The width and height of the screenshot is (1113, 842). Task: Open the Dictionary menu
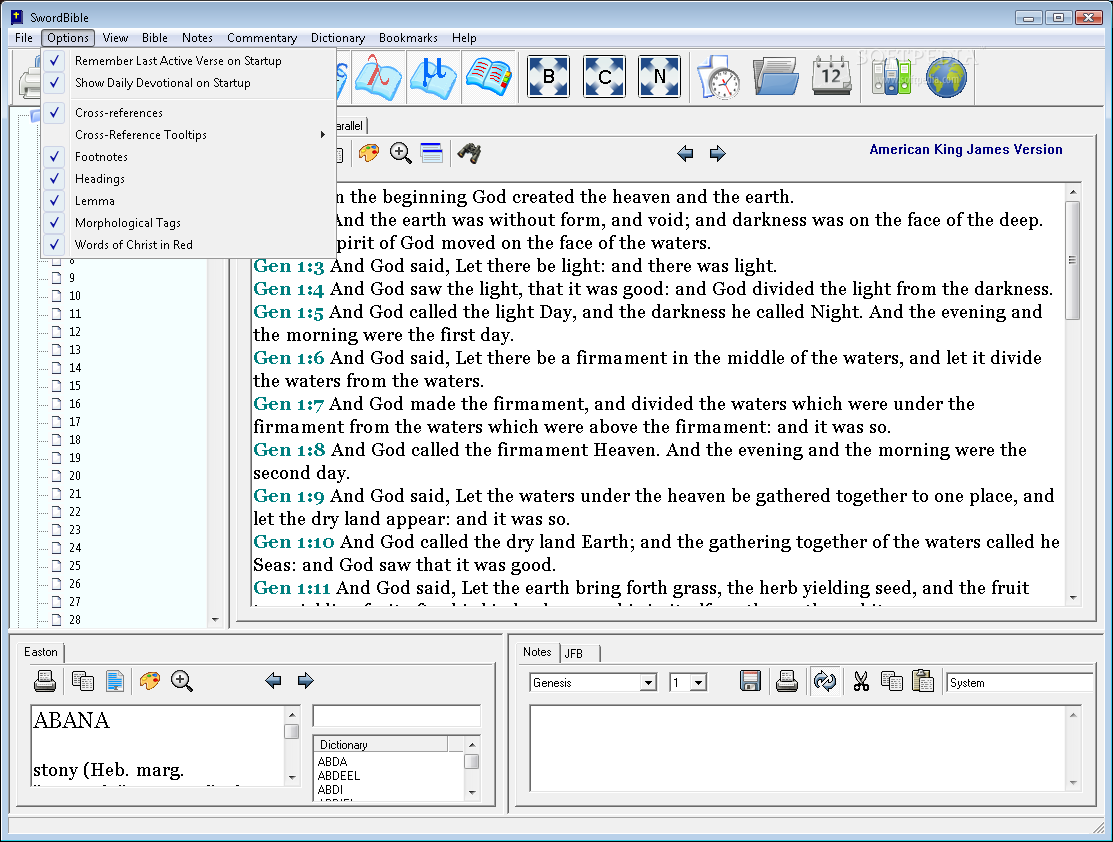tap(338, 38)
